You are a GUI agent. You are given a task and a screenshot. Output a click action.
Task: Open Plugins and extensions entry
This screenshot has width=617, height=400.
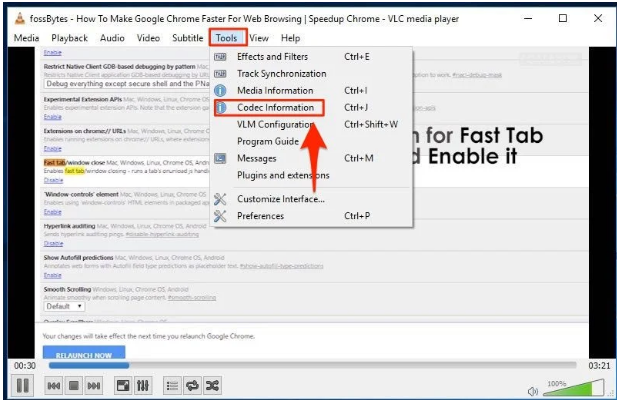312,175
